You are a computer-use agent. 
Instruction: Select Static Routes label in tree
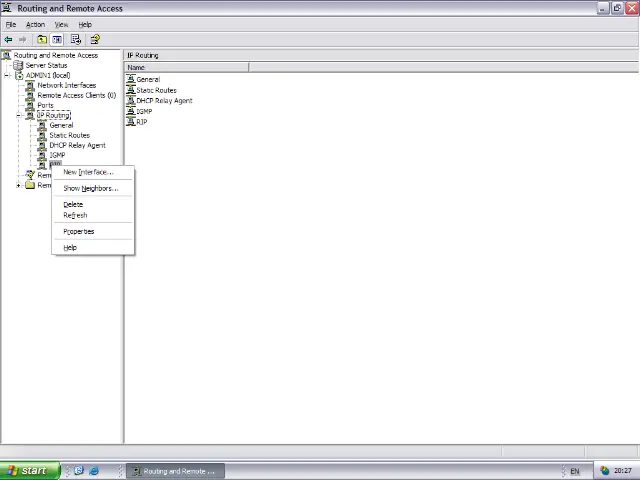pyautogui.click(x=69, y=135)
